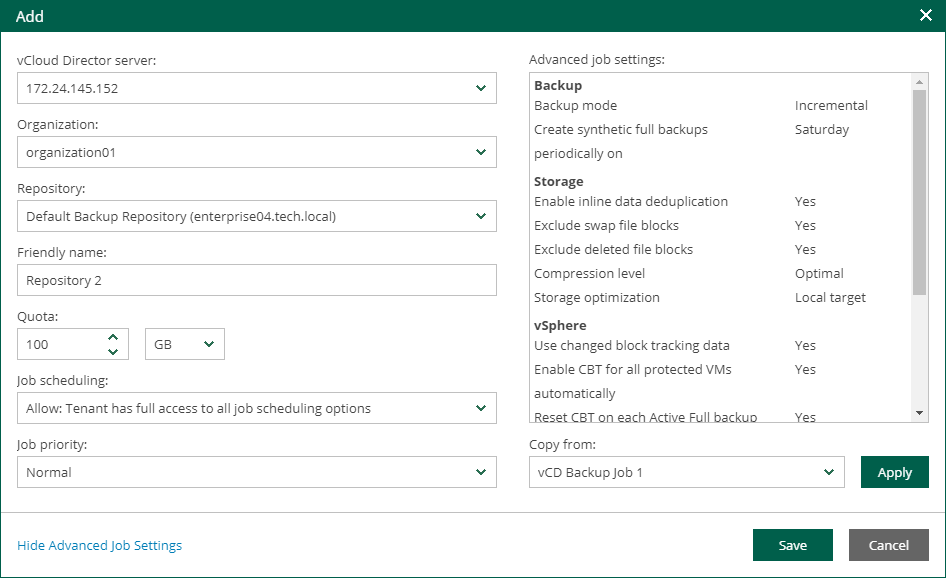Click Hide Advanced Job Settings link
This screenshot has height=578, width=946.
pos(100,545)
